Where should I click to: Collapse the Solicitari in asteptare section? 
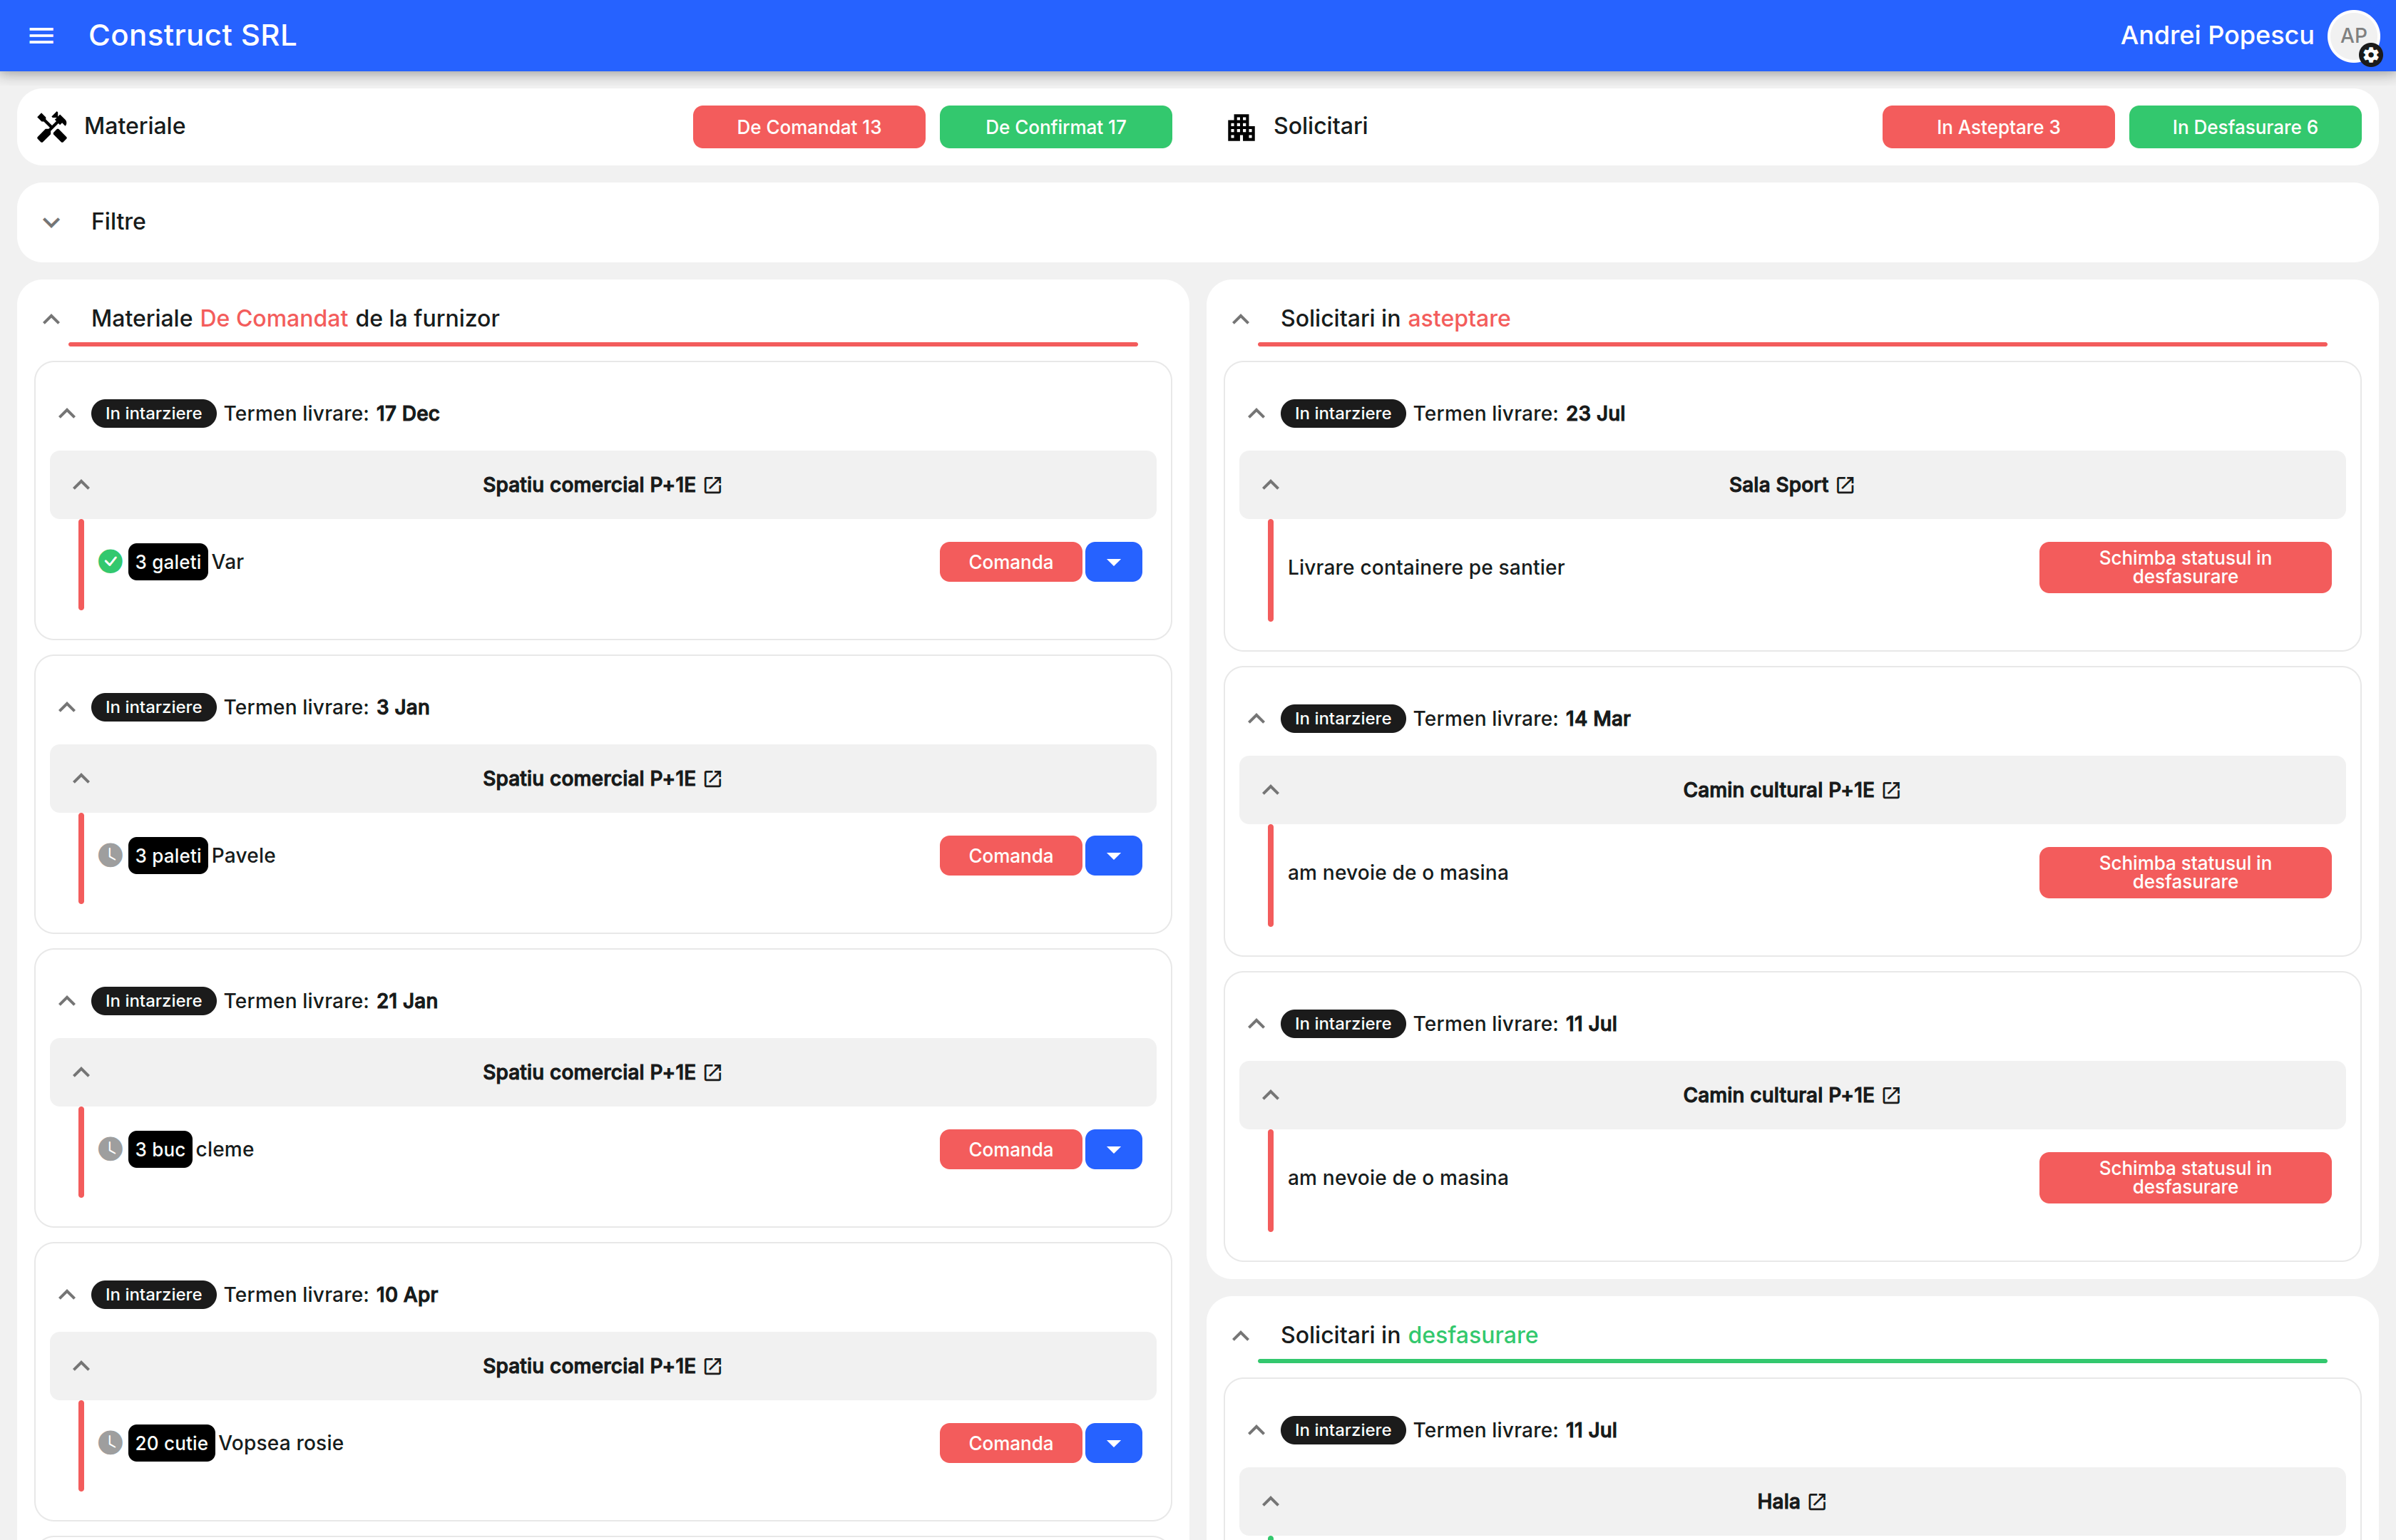pos(1240,319)
